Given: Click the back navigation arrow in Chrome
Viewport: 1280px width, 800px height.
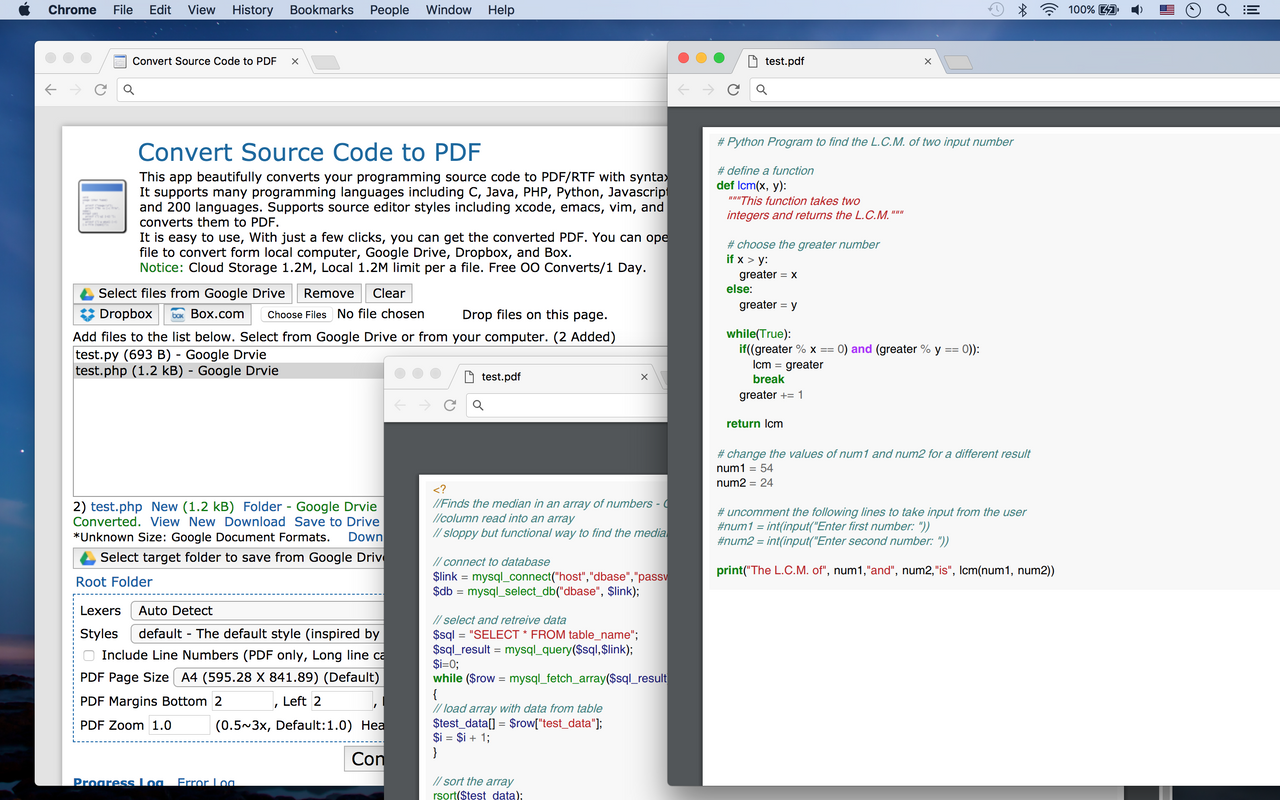Looking at the screenshot, I should 49,89.
